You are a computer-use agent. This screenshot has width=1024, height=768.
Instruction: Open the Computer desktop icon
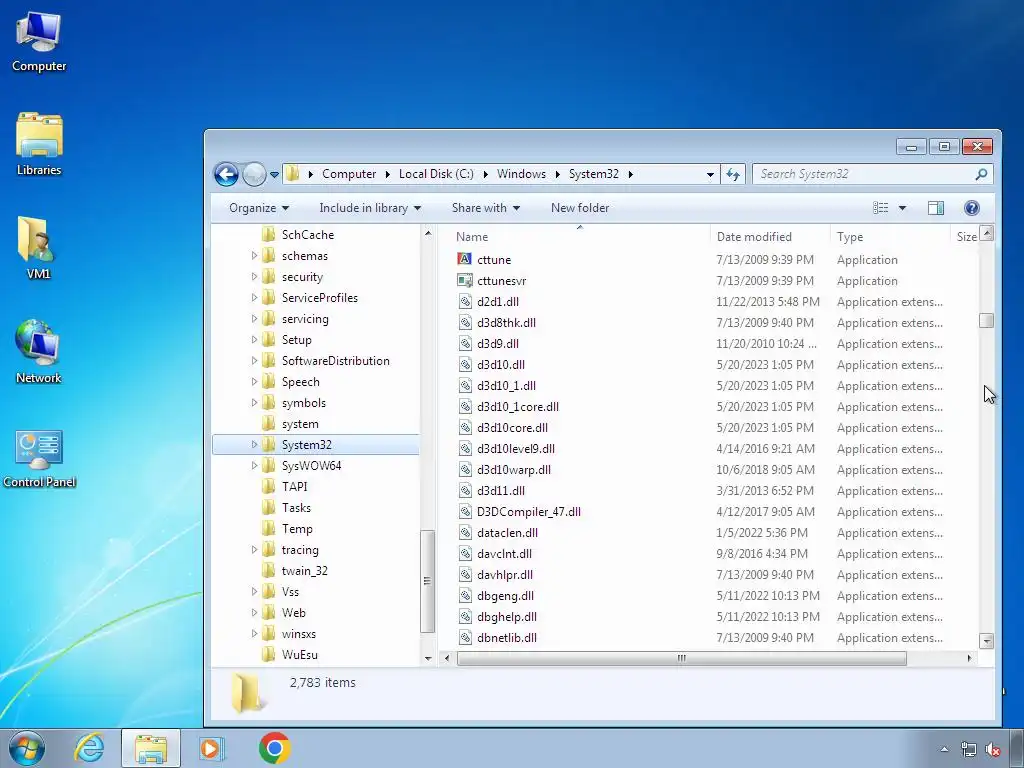tap(39, 42)
